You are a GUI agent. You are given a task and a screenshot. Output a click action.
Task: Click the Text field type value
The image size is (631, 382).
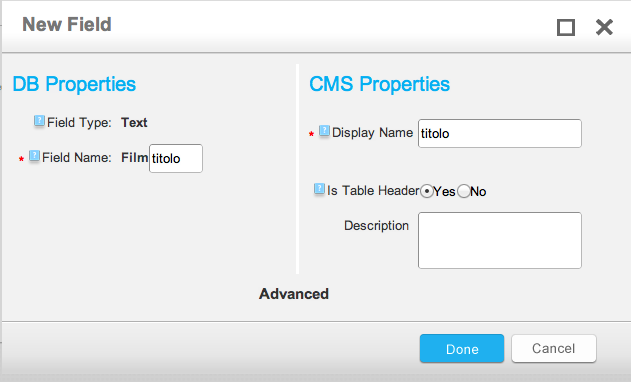(134, 122)
